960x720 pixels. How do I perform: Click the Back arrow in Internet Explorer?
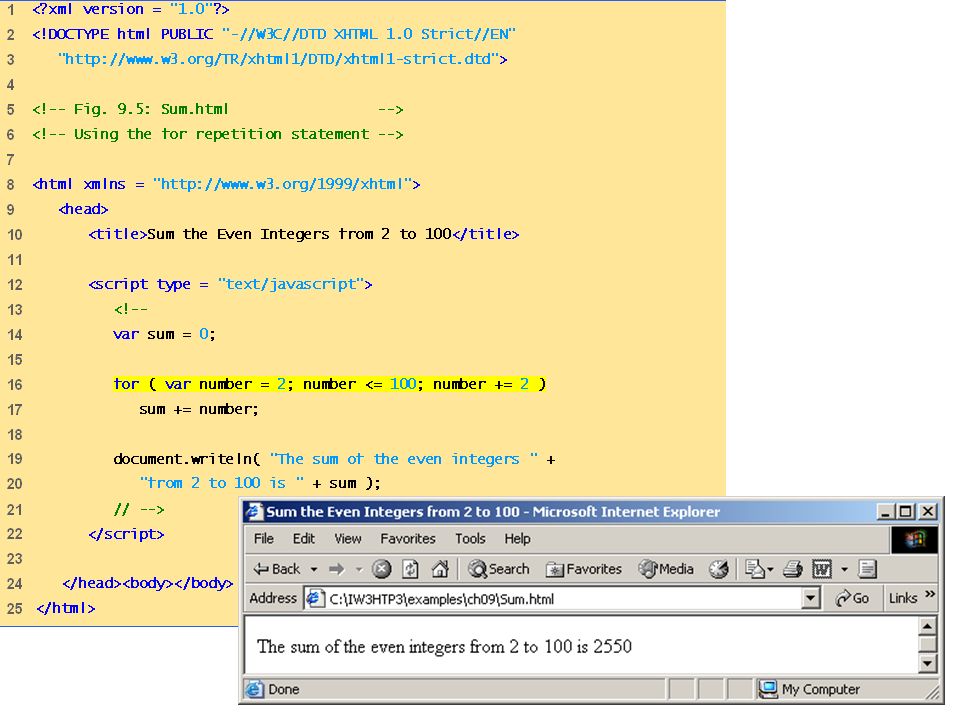point(277,569)
